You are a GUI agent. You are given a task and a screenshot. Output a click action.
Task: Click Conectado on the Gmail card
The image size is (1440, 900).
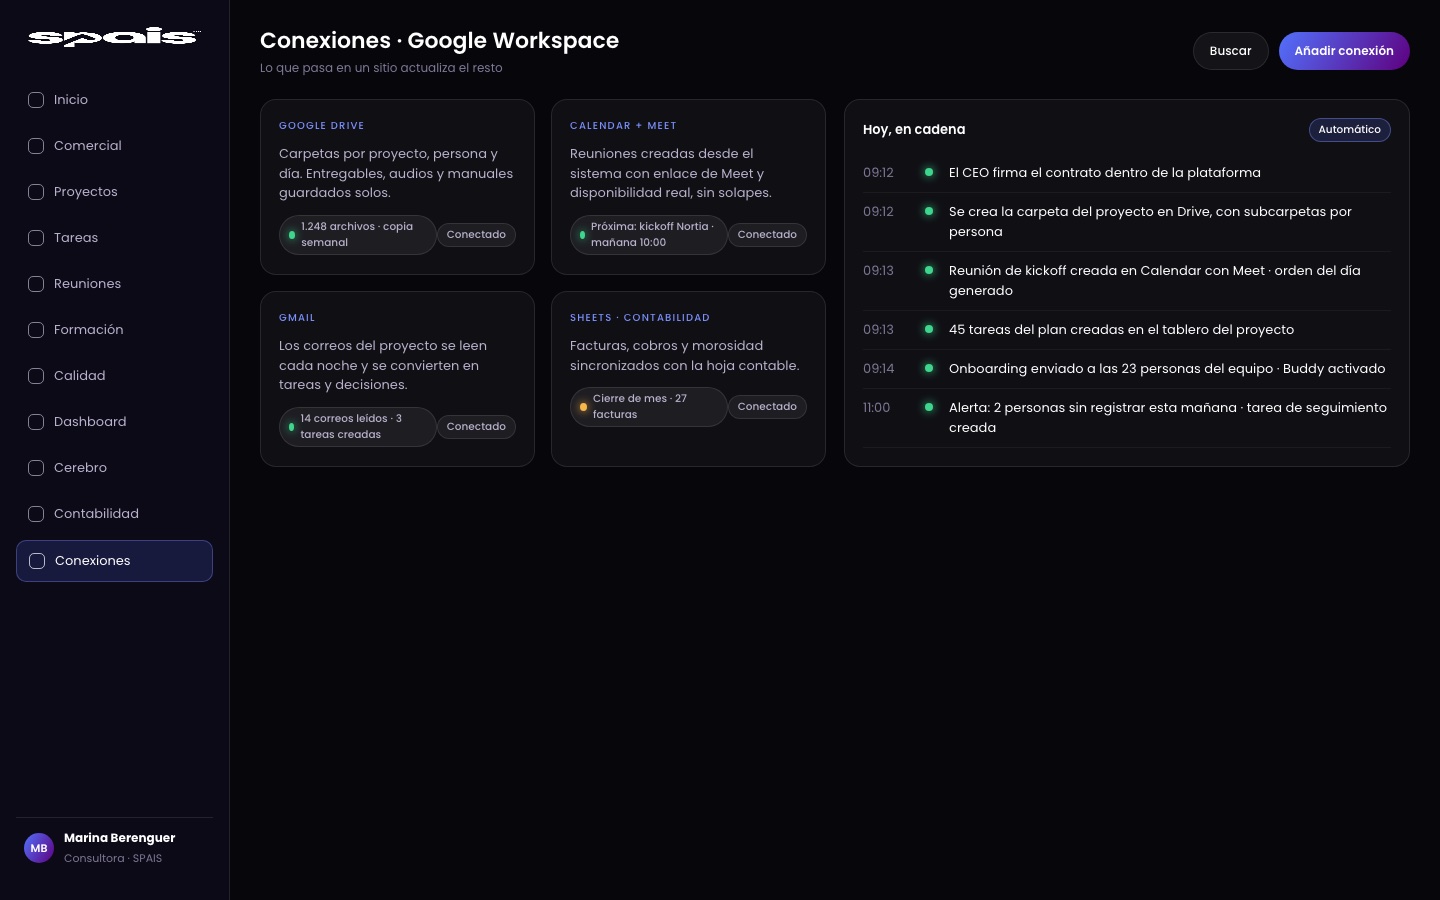click(476, 427)
